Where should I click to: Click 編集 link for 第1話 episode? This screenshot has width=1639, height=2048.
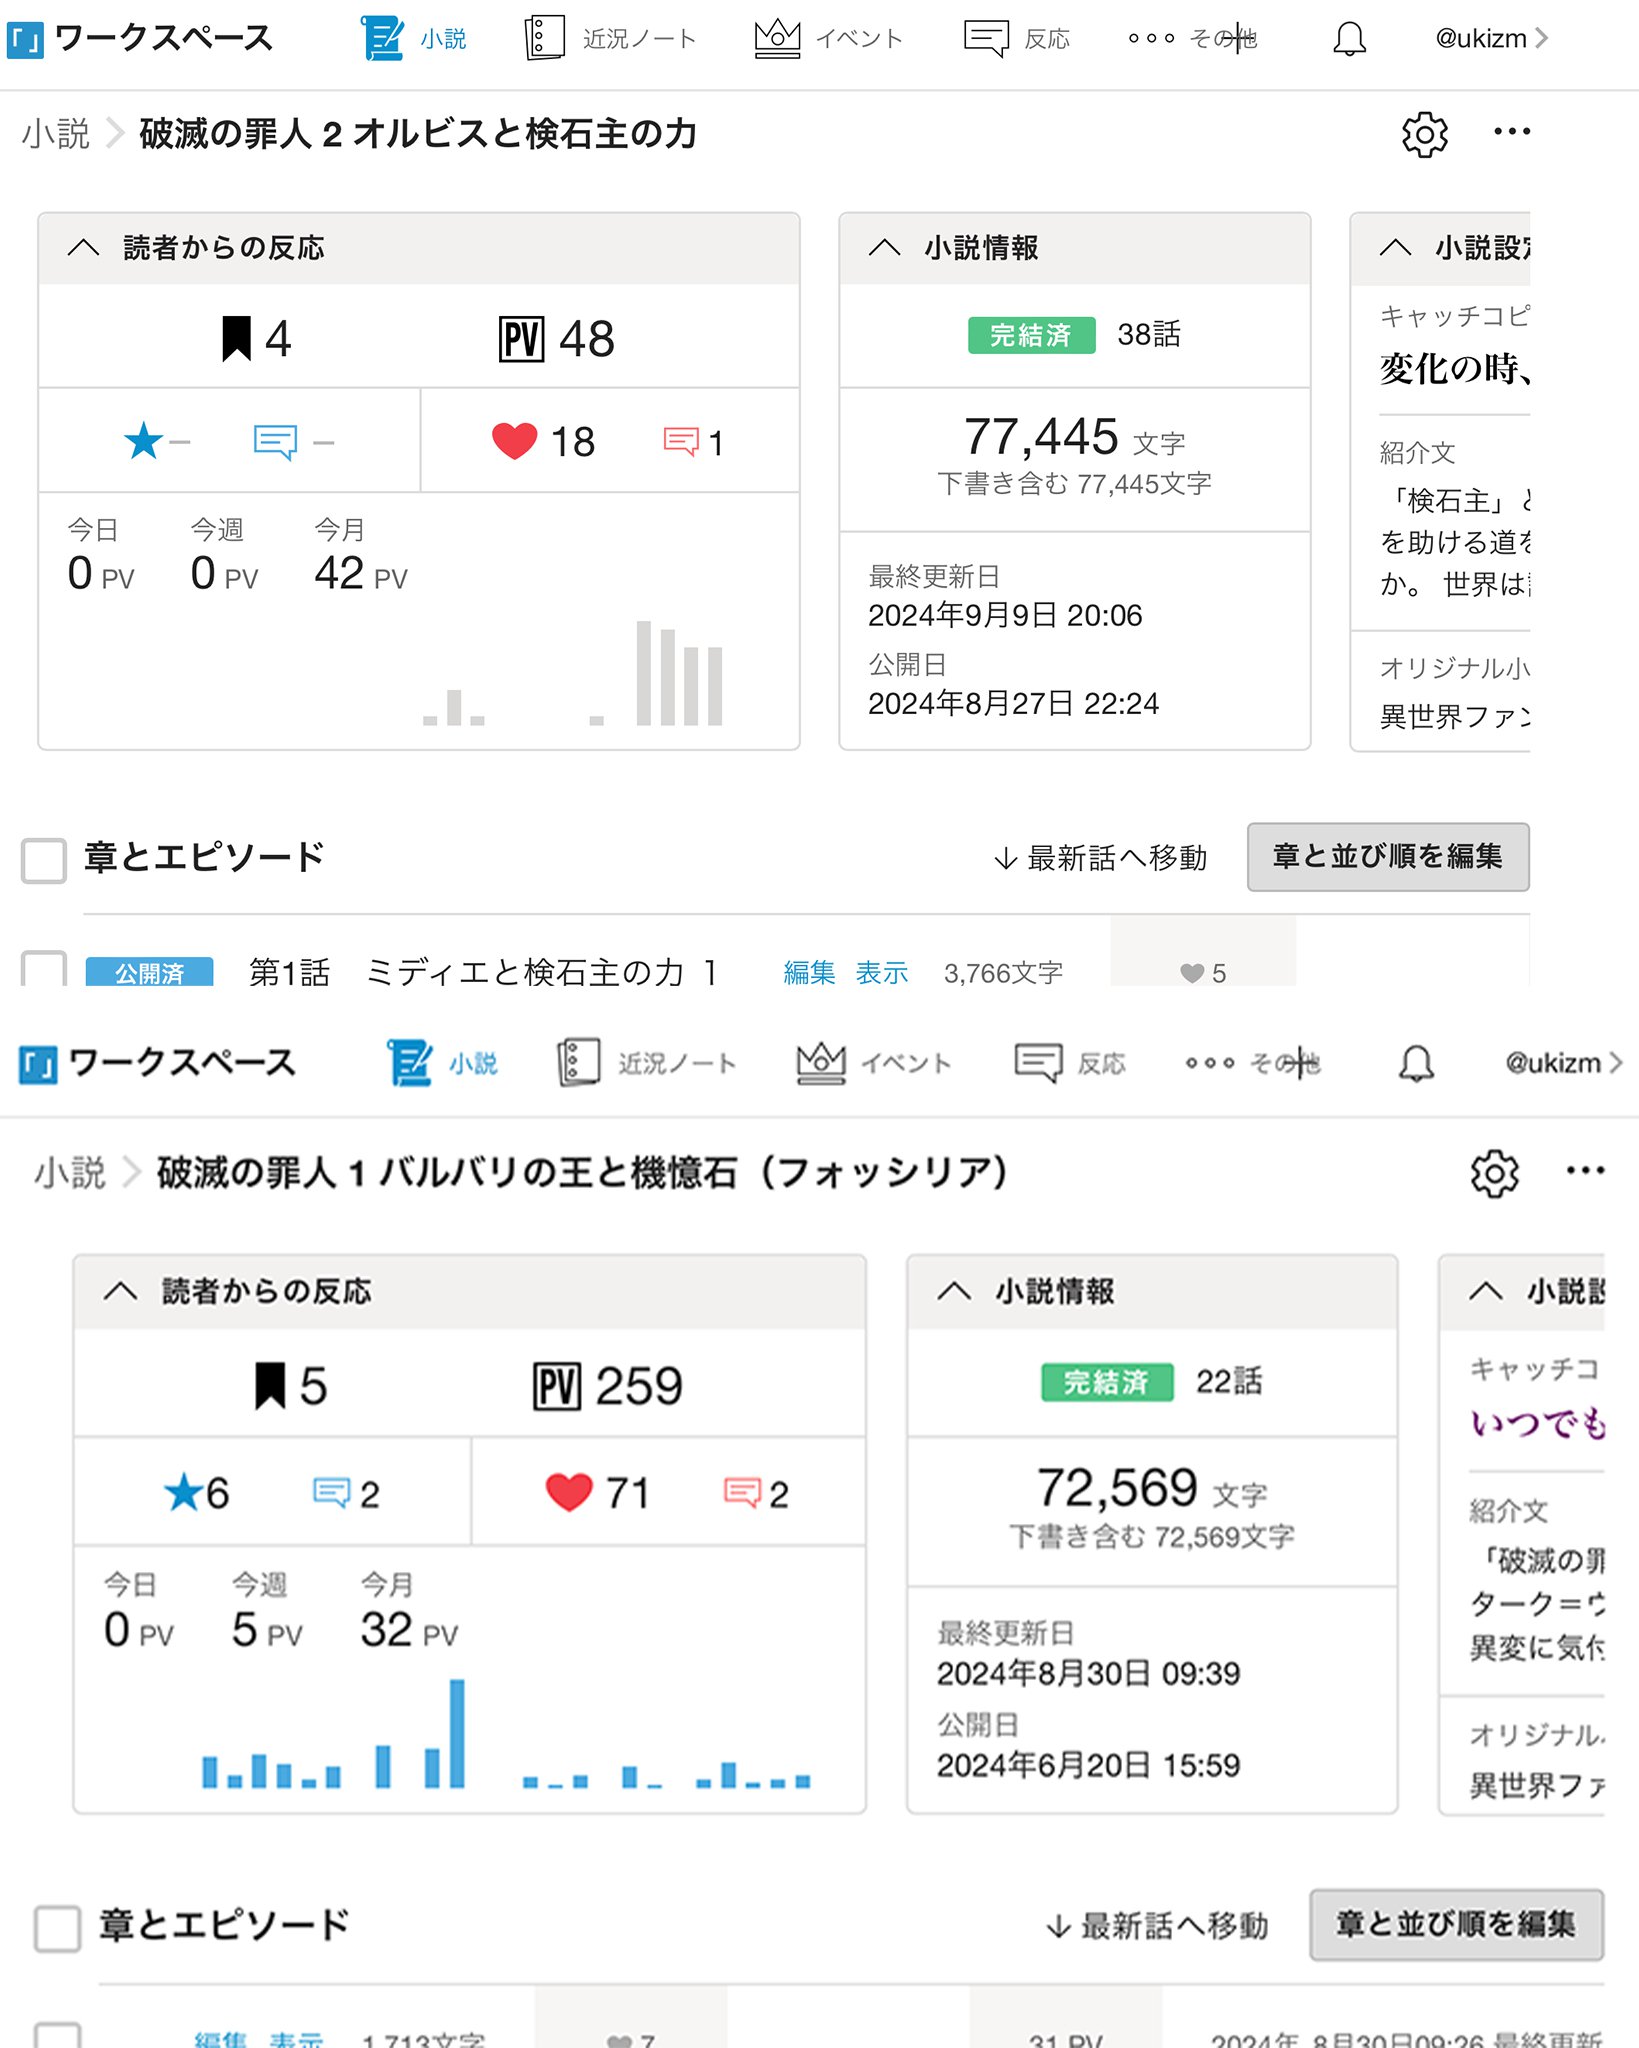808,972
